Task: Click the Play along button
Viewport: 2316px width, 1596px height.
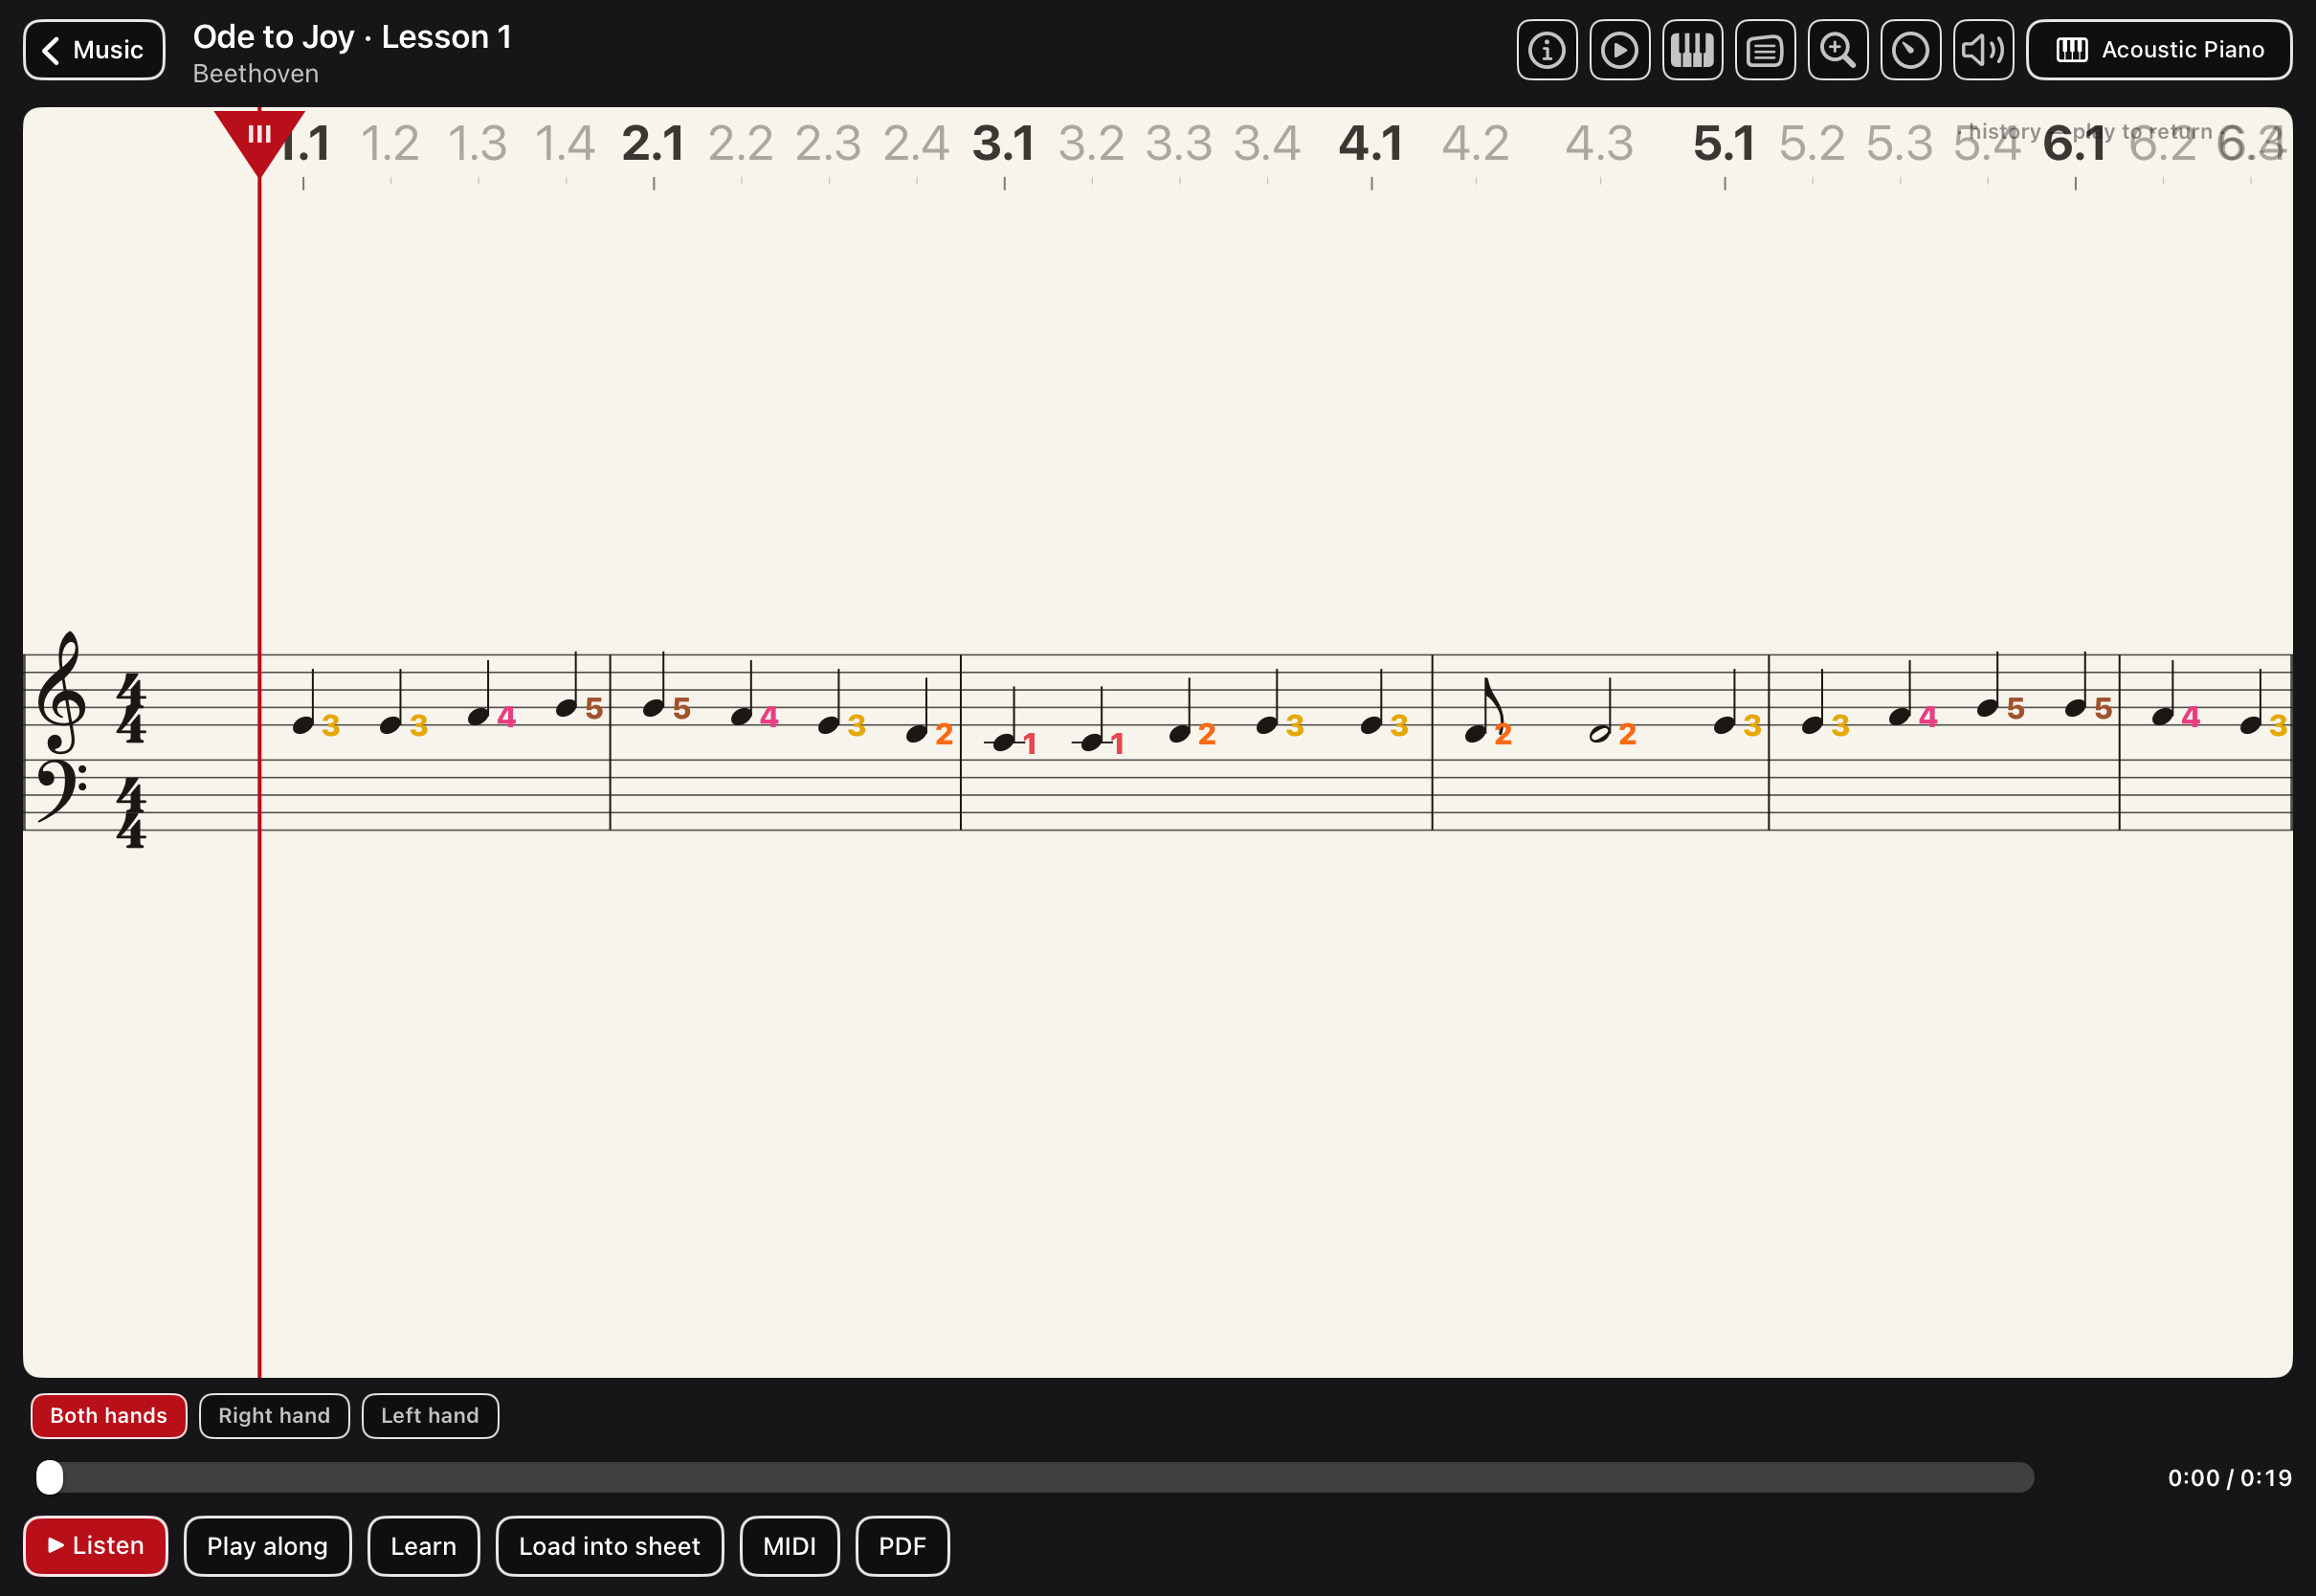Action: pos(267,1546)
